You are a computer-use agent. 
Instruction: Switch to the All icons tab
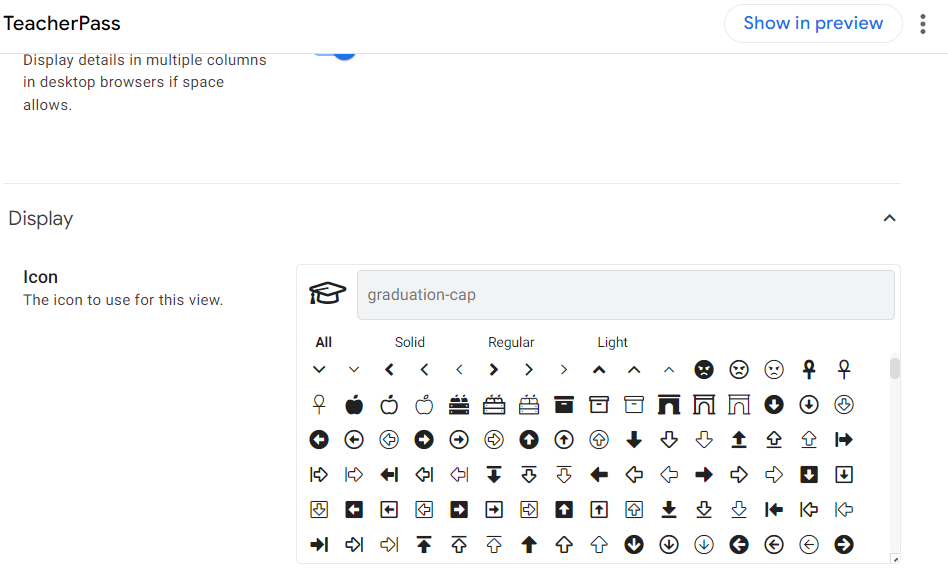tap(324, 342)
